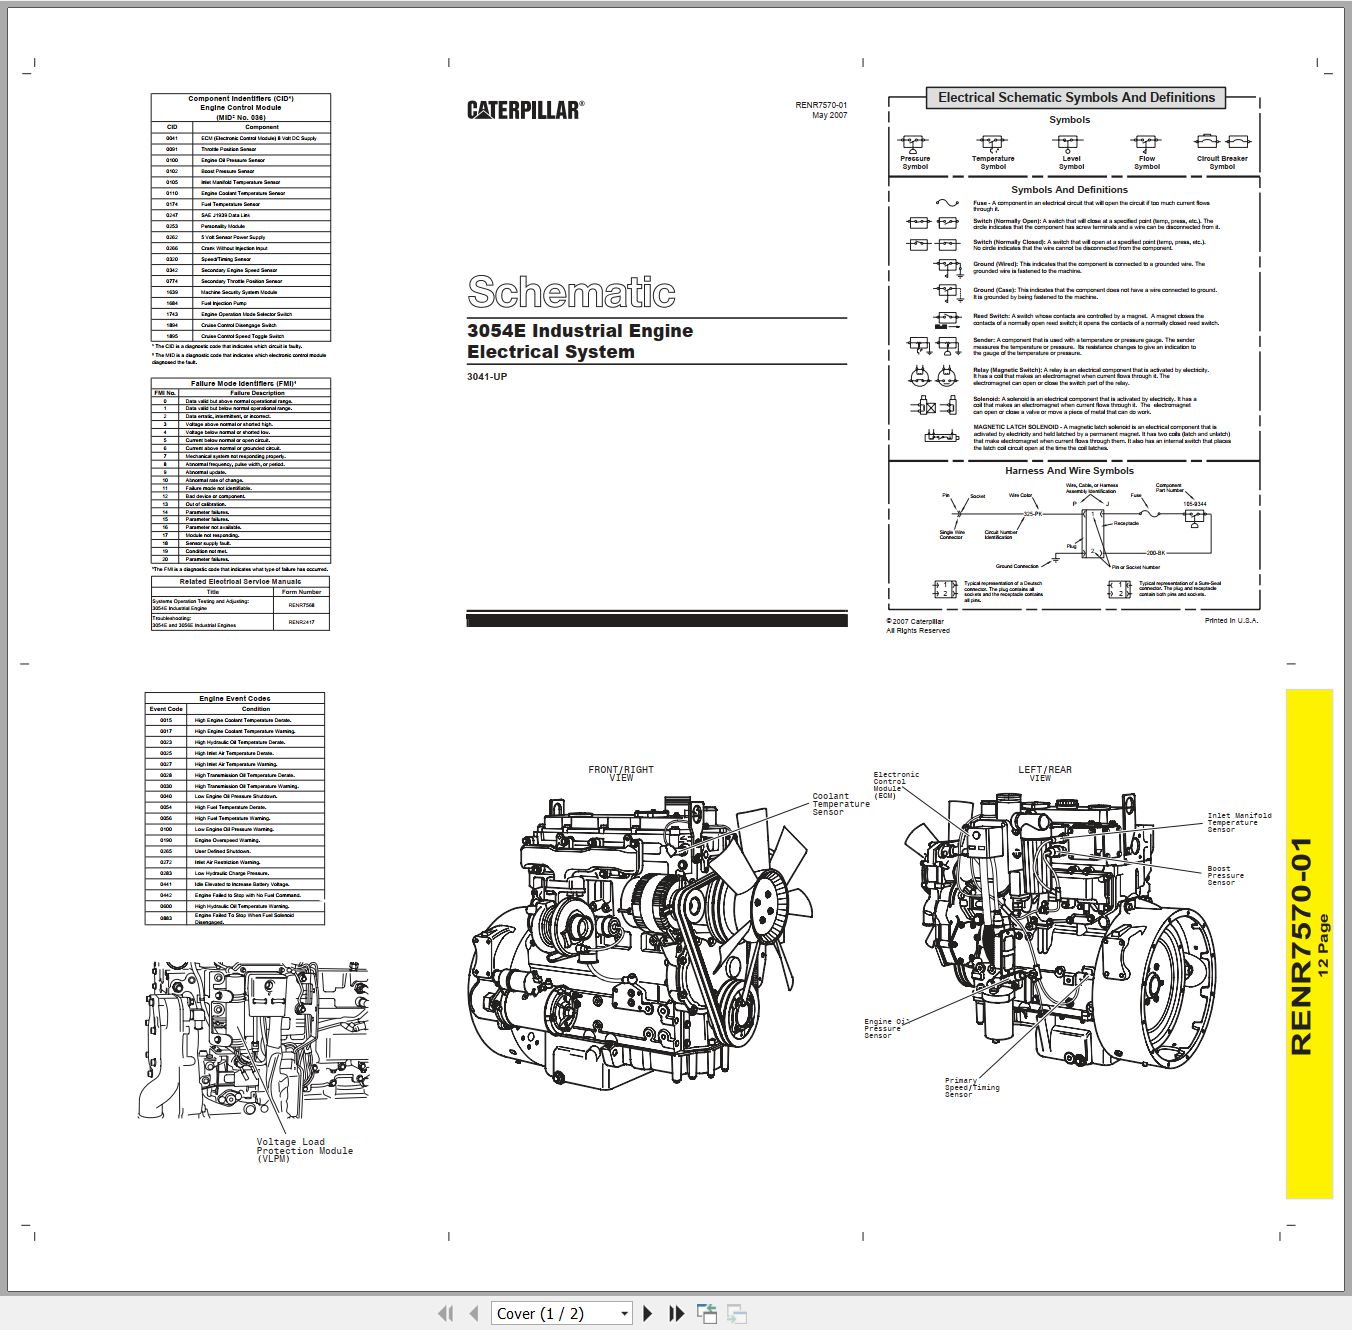1352x1330 pixels.
Task: Click the large Schematic title
Action: pos(571,292)
